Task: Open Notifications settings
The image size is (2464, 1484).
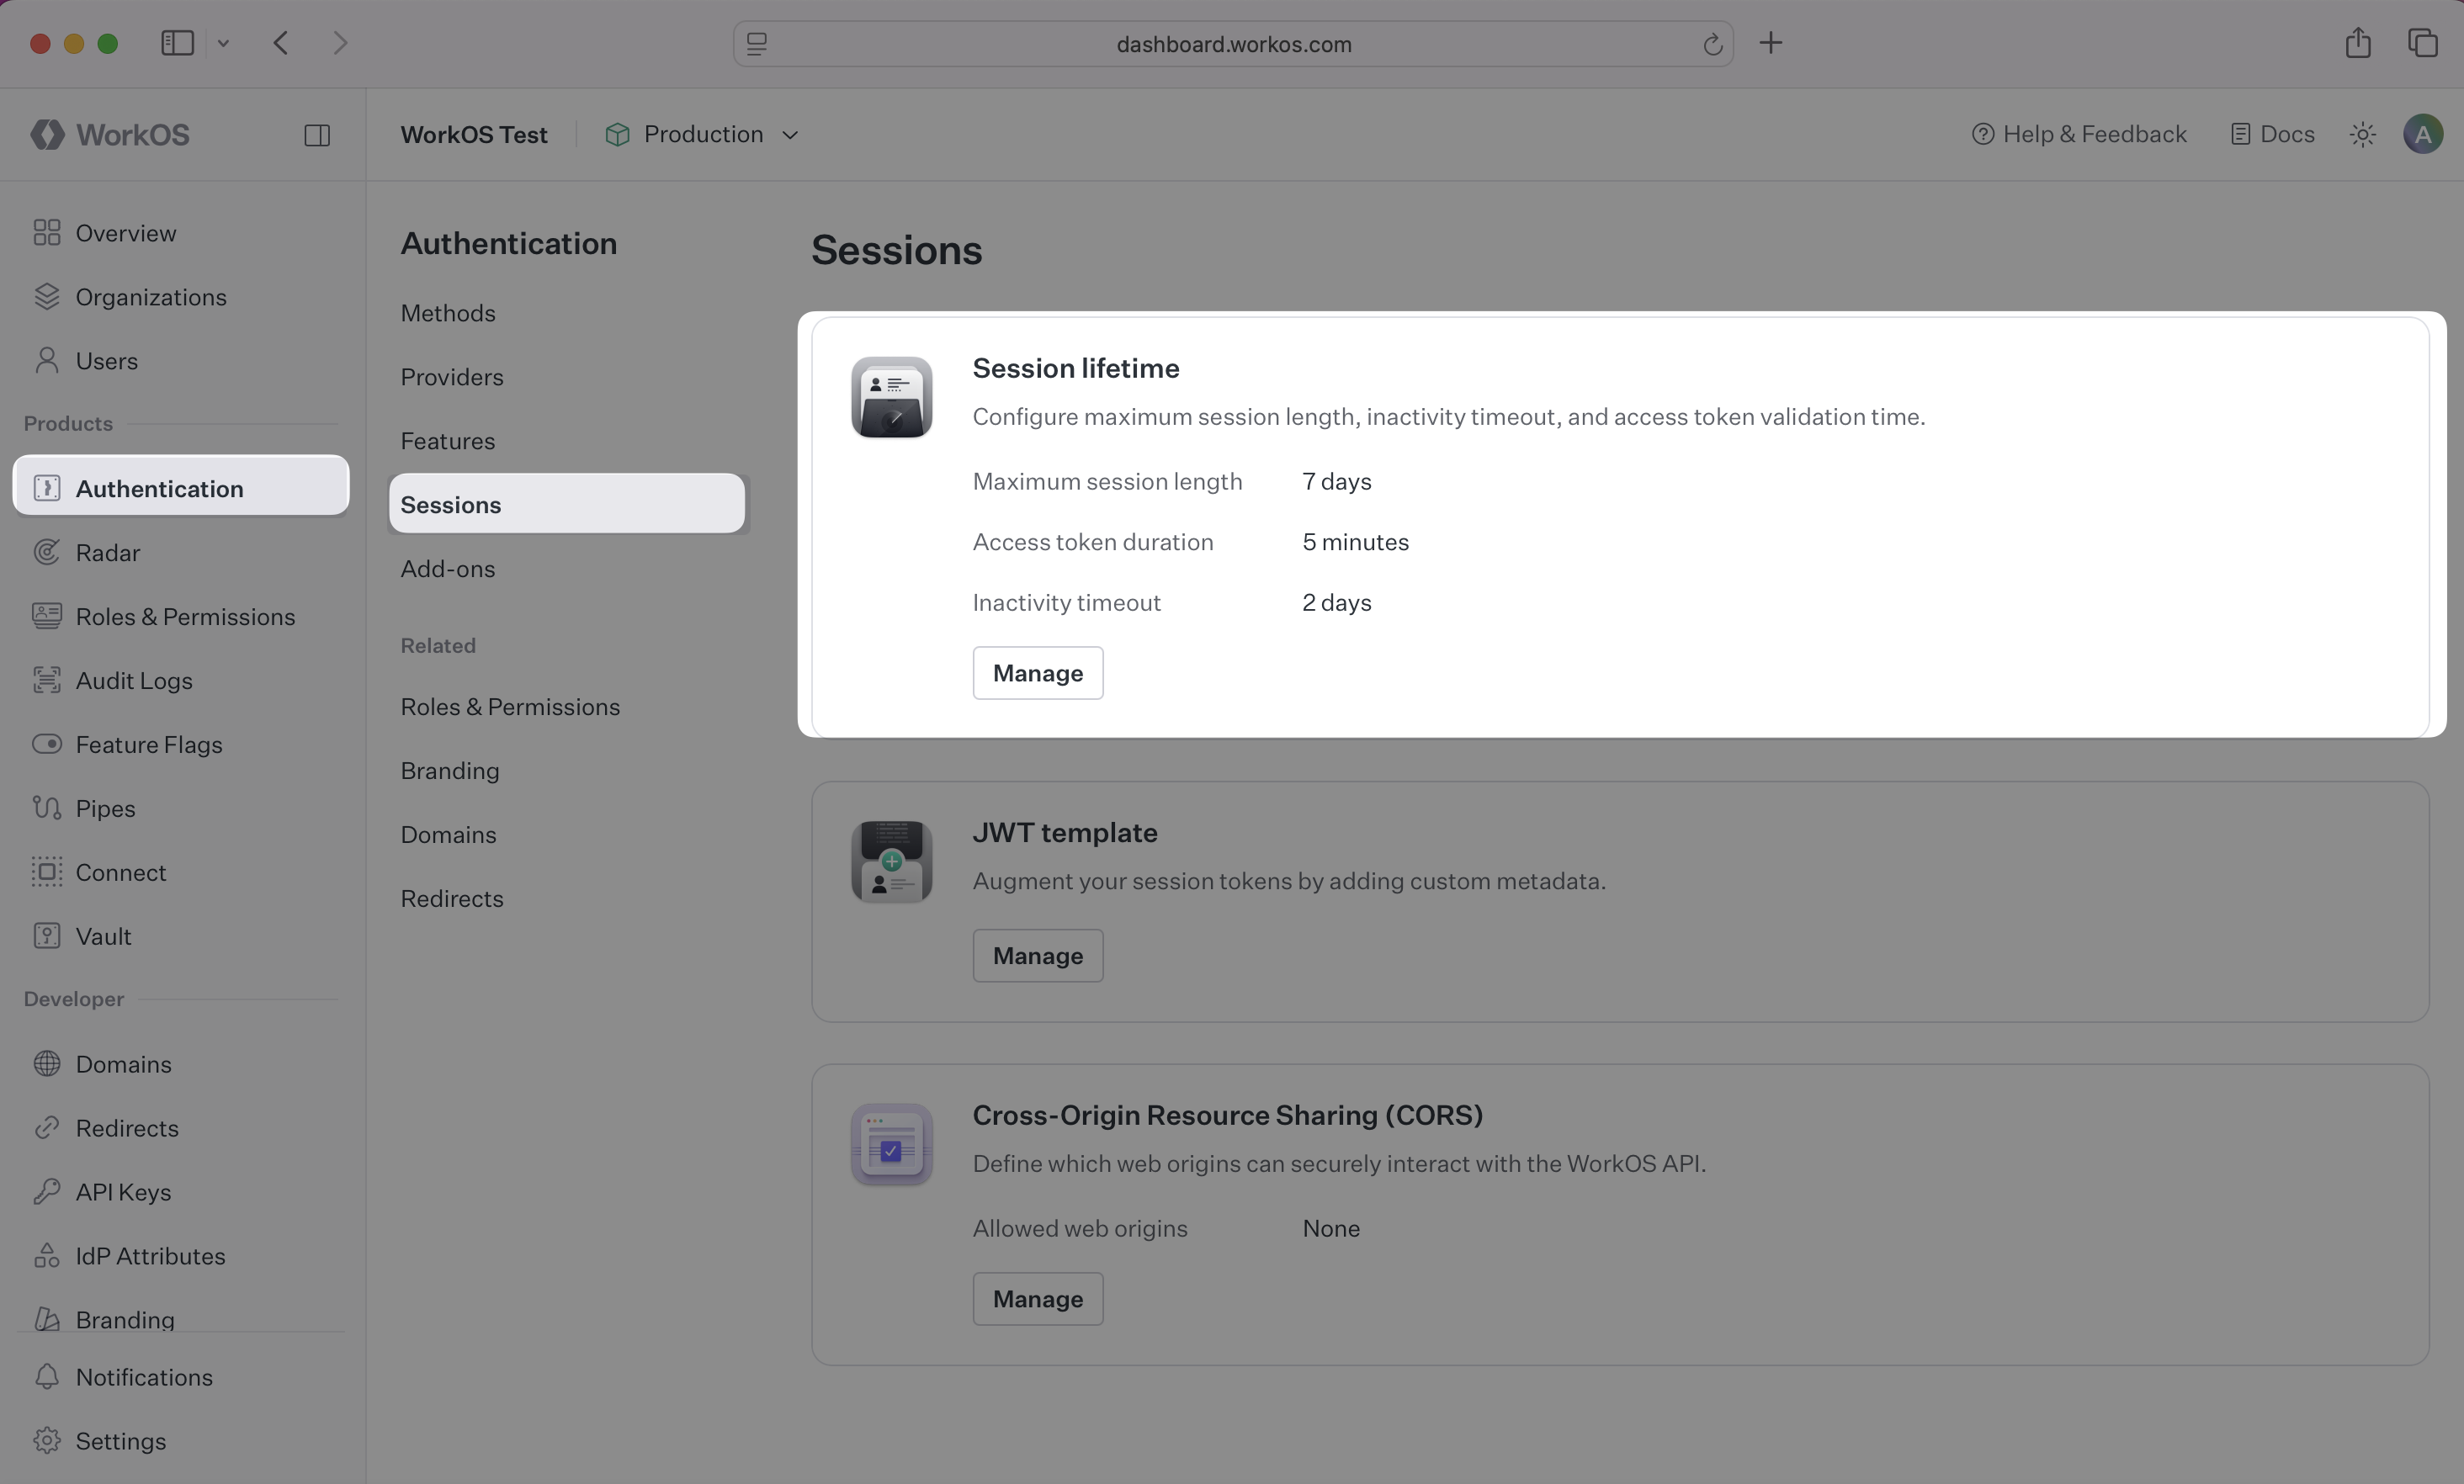Action: [x=144, y=1376]
